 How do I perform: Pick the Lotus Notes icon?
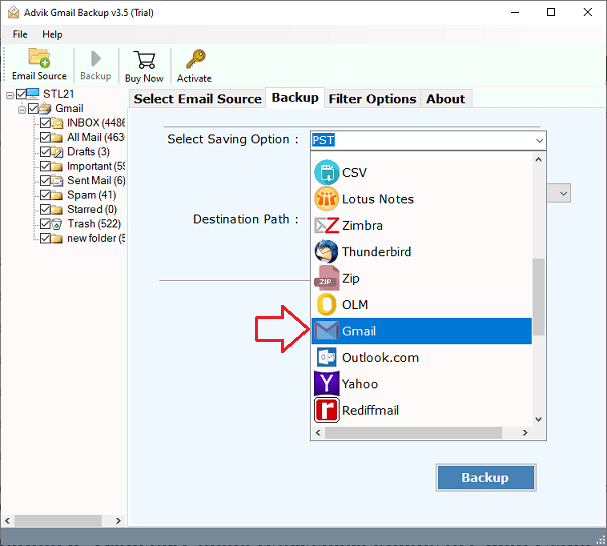[x=326, y=199]
